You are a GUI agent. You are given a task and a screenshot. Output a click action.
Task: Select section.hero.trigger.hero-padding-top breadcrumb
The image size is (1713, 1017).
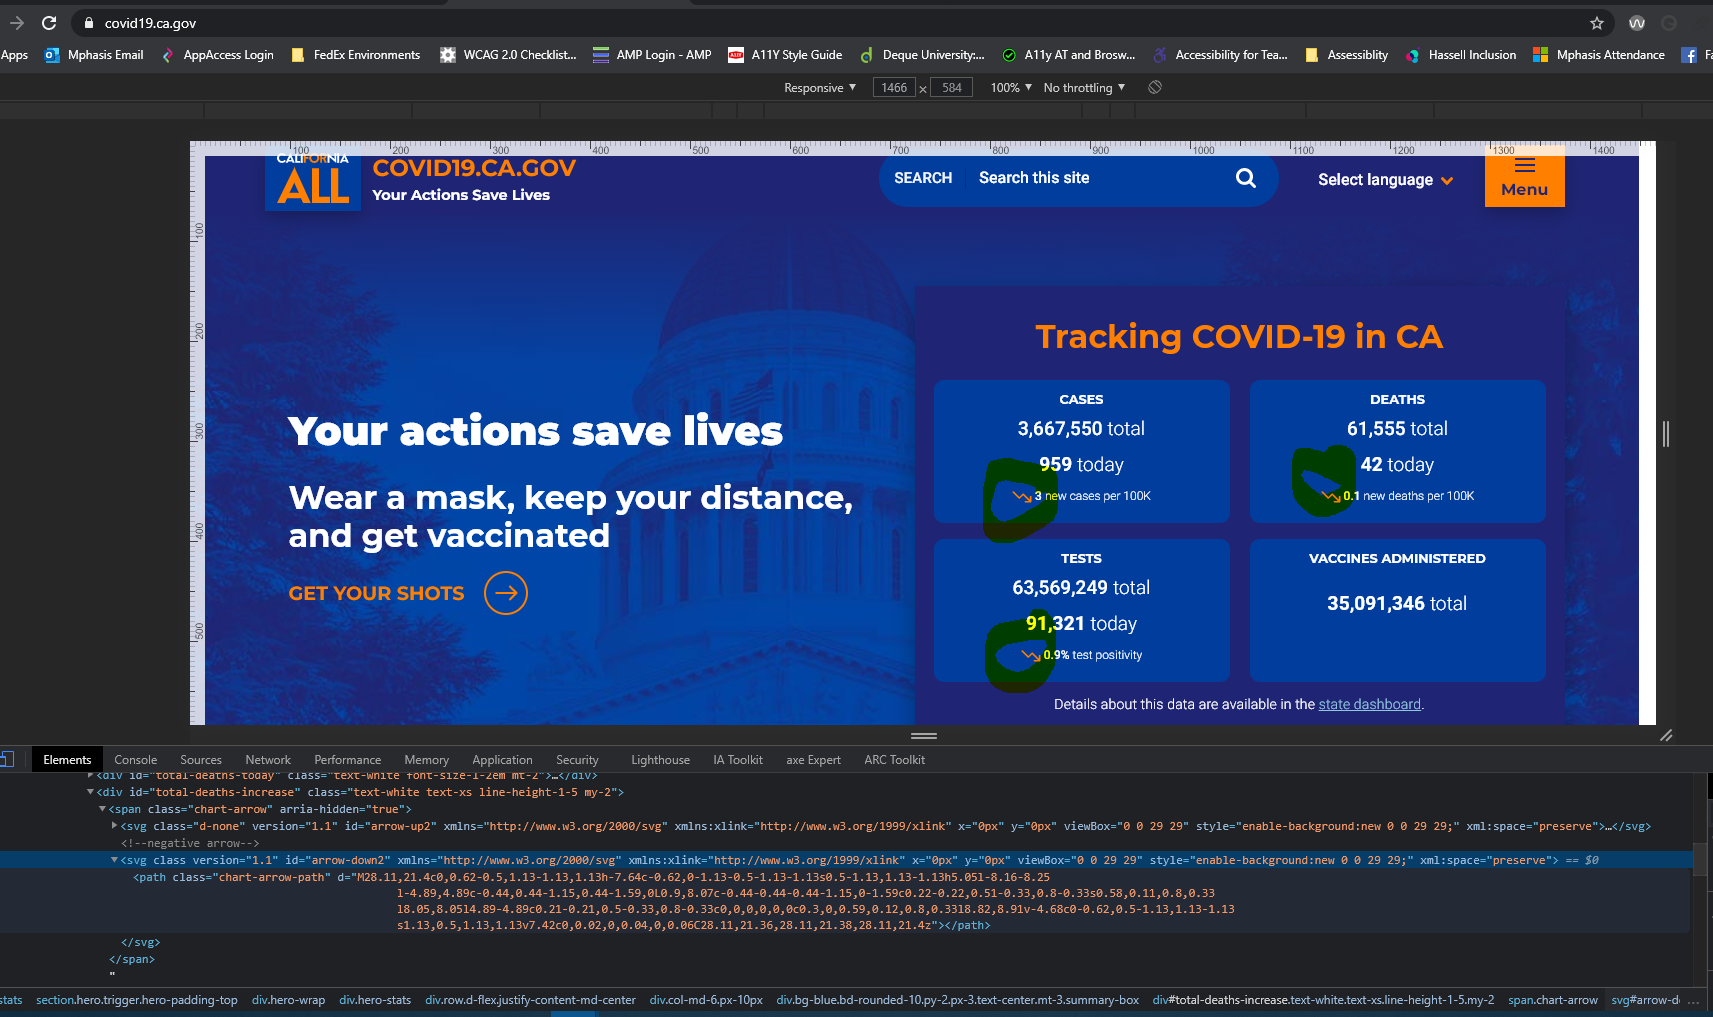click(137, 1000)
